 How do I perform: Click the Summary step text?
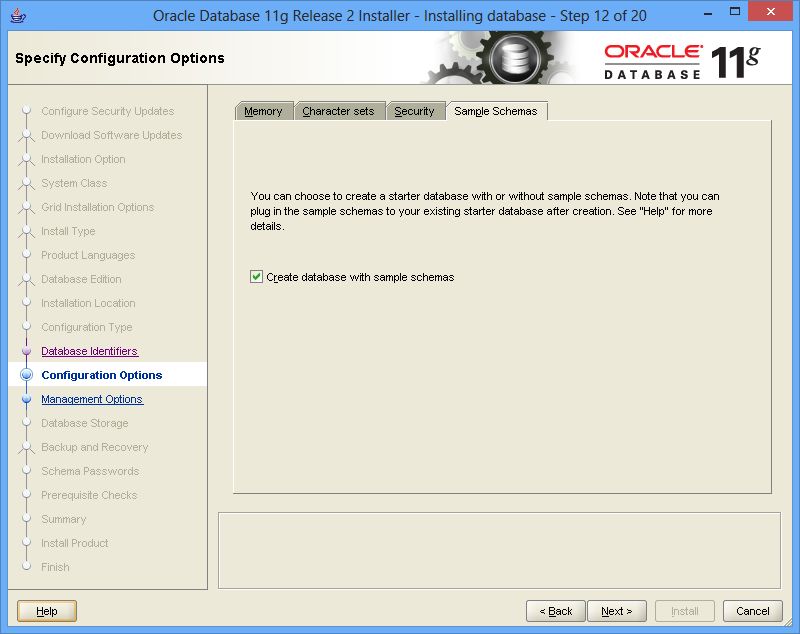64,519
